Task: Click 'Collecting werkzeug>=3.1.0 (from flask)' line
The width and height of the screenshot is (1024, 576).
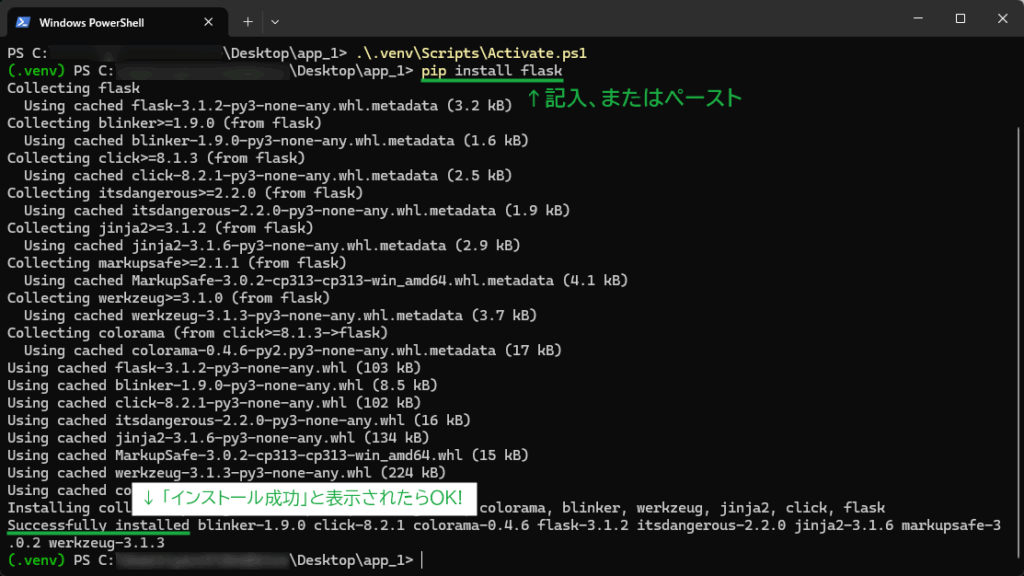Action: 168,298
